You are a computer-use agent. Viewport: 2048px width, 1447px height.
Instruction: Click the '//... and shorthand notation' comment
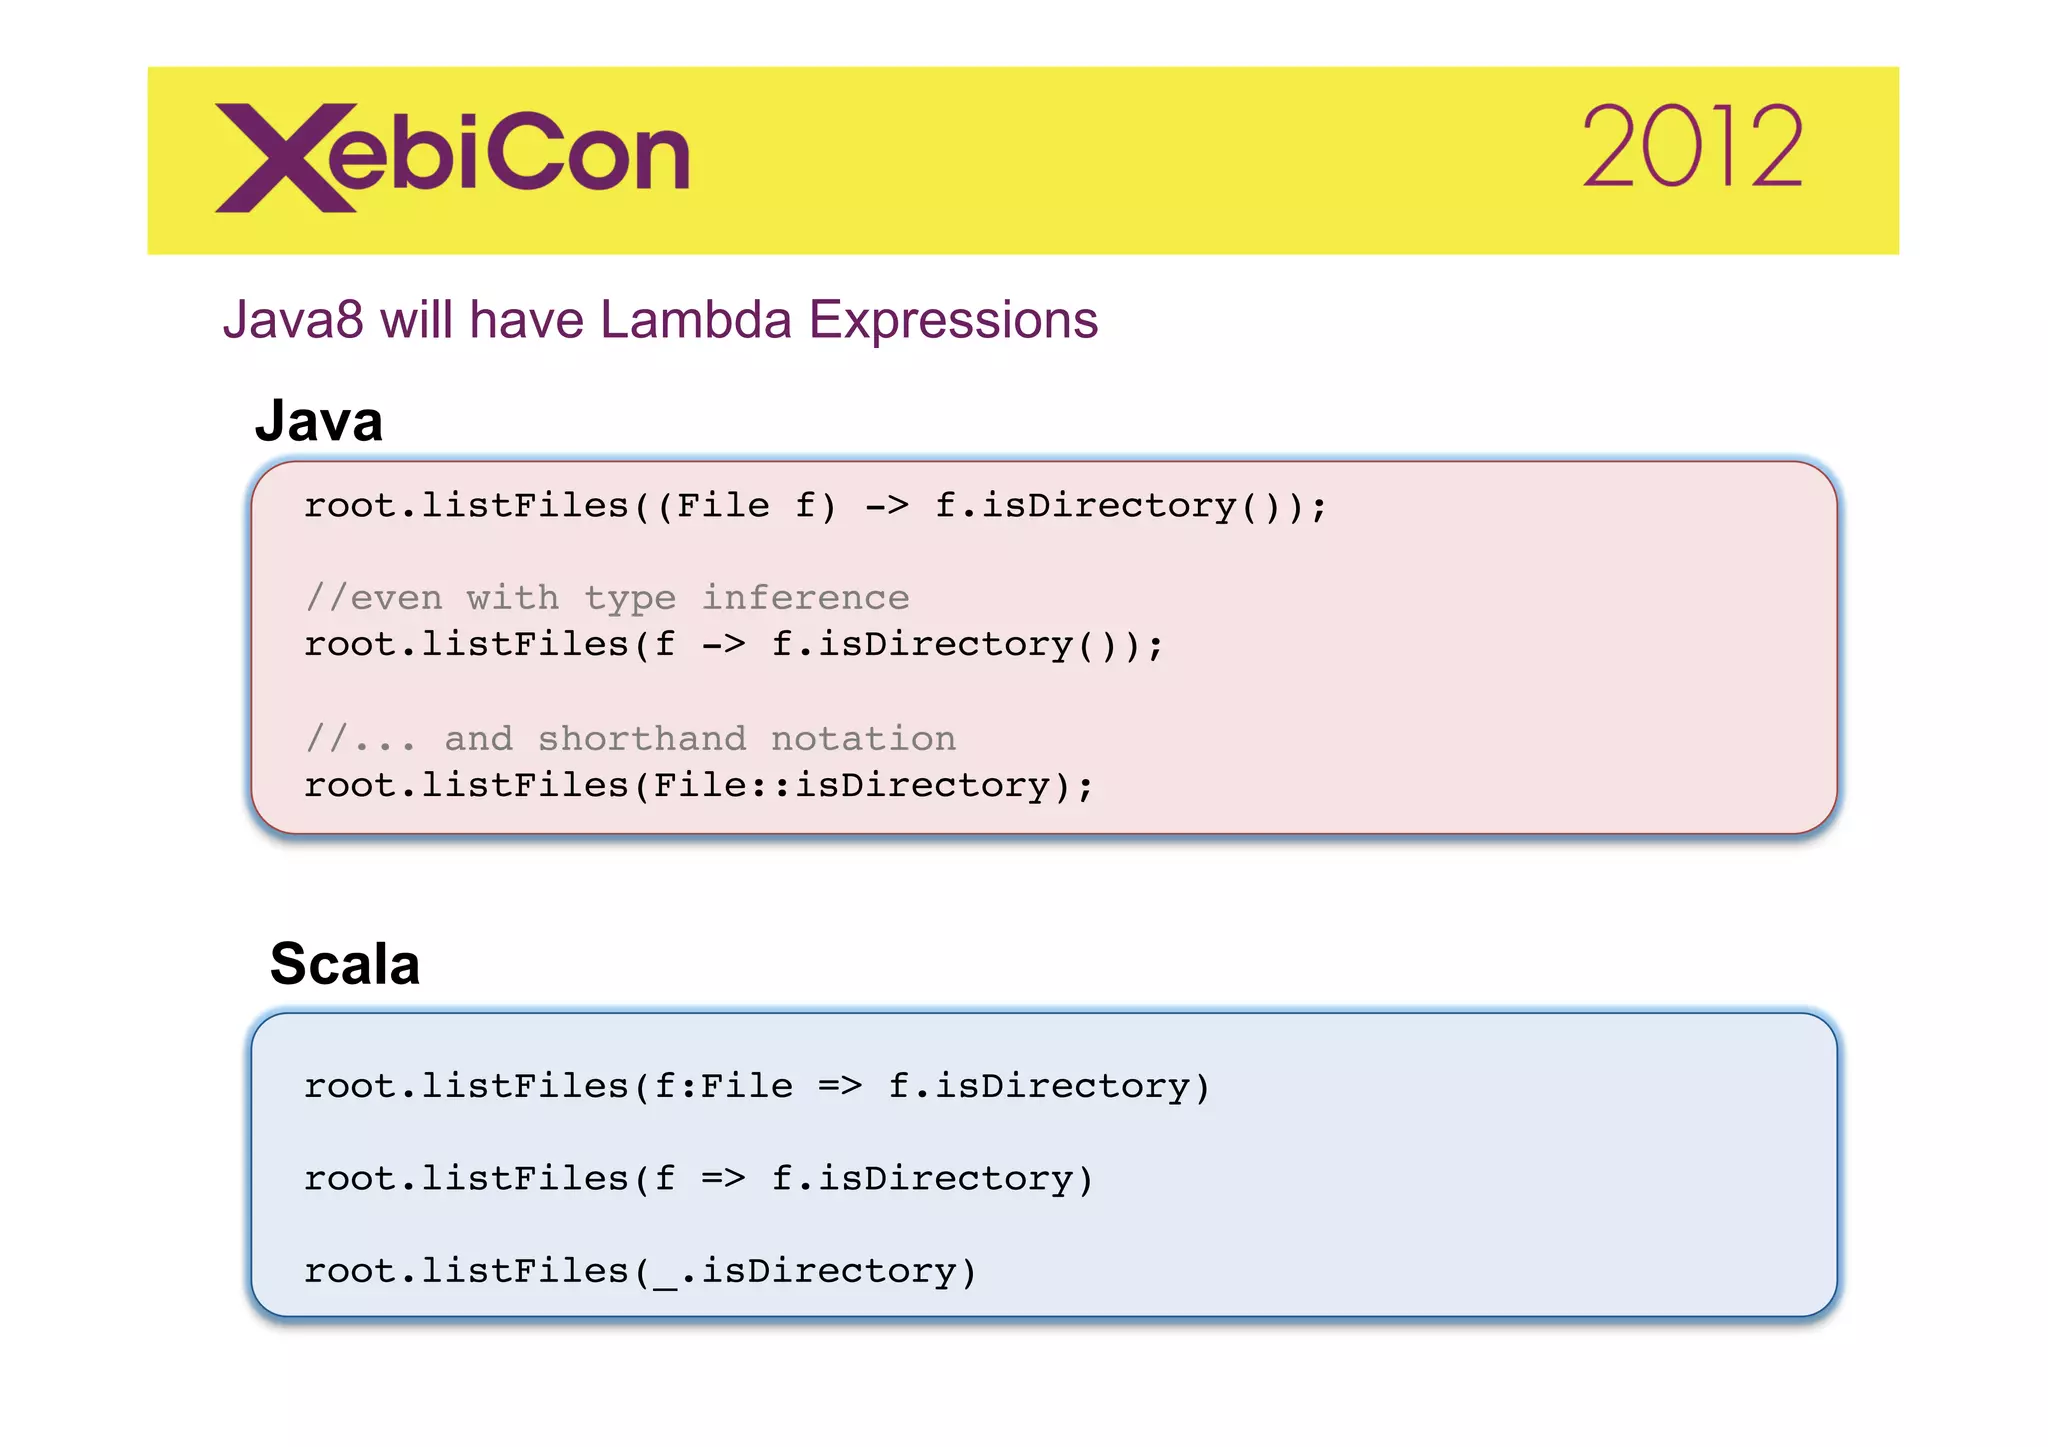pos(630,739)
